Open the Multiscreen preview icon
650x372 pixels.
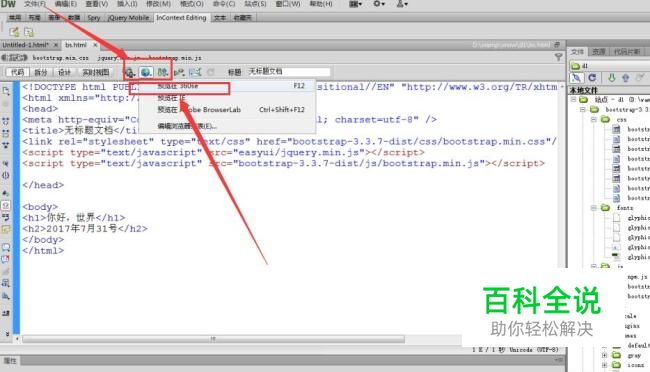130,73
